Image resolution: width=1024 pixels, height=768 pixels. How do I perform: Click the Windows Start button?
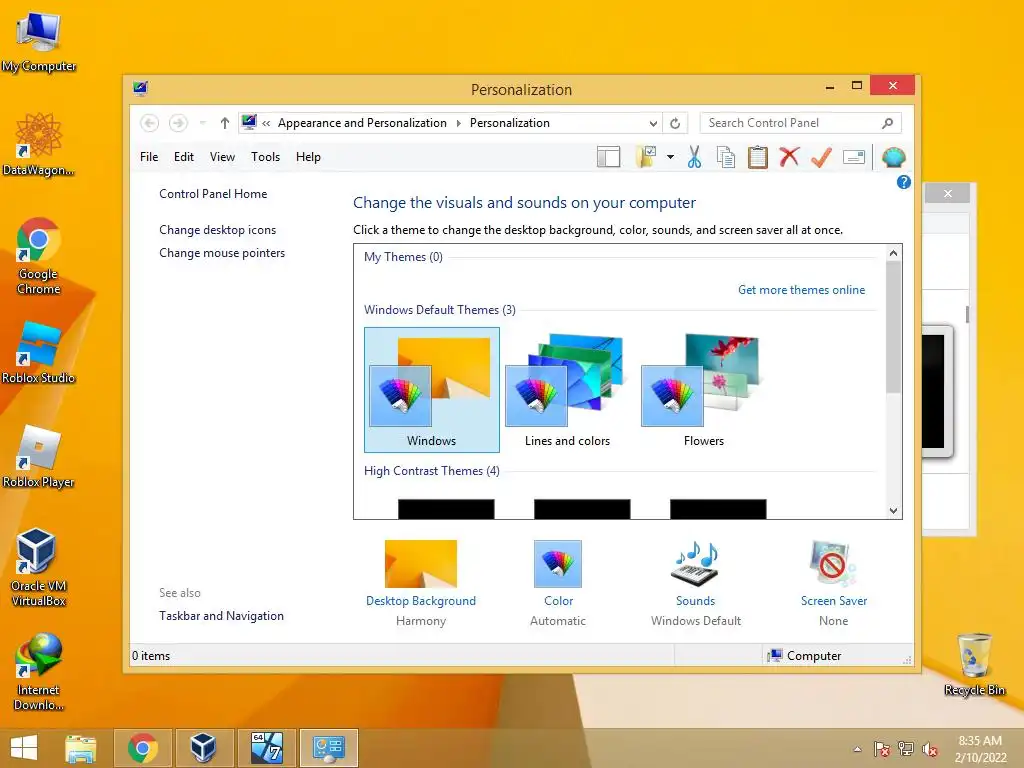(x=24, y=748)
